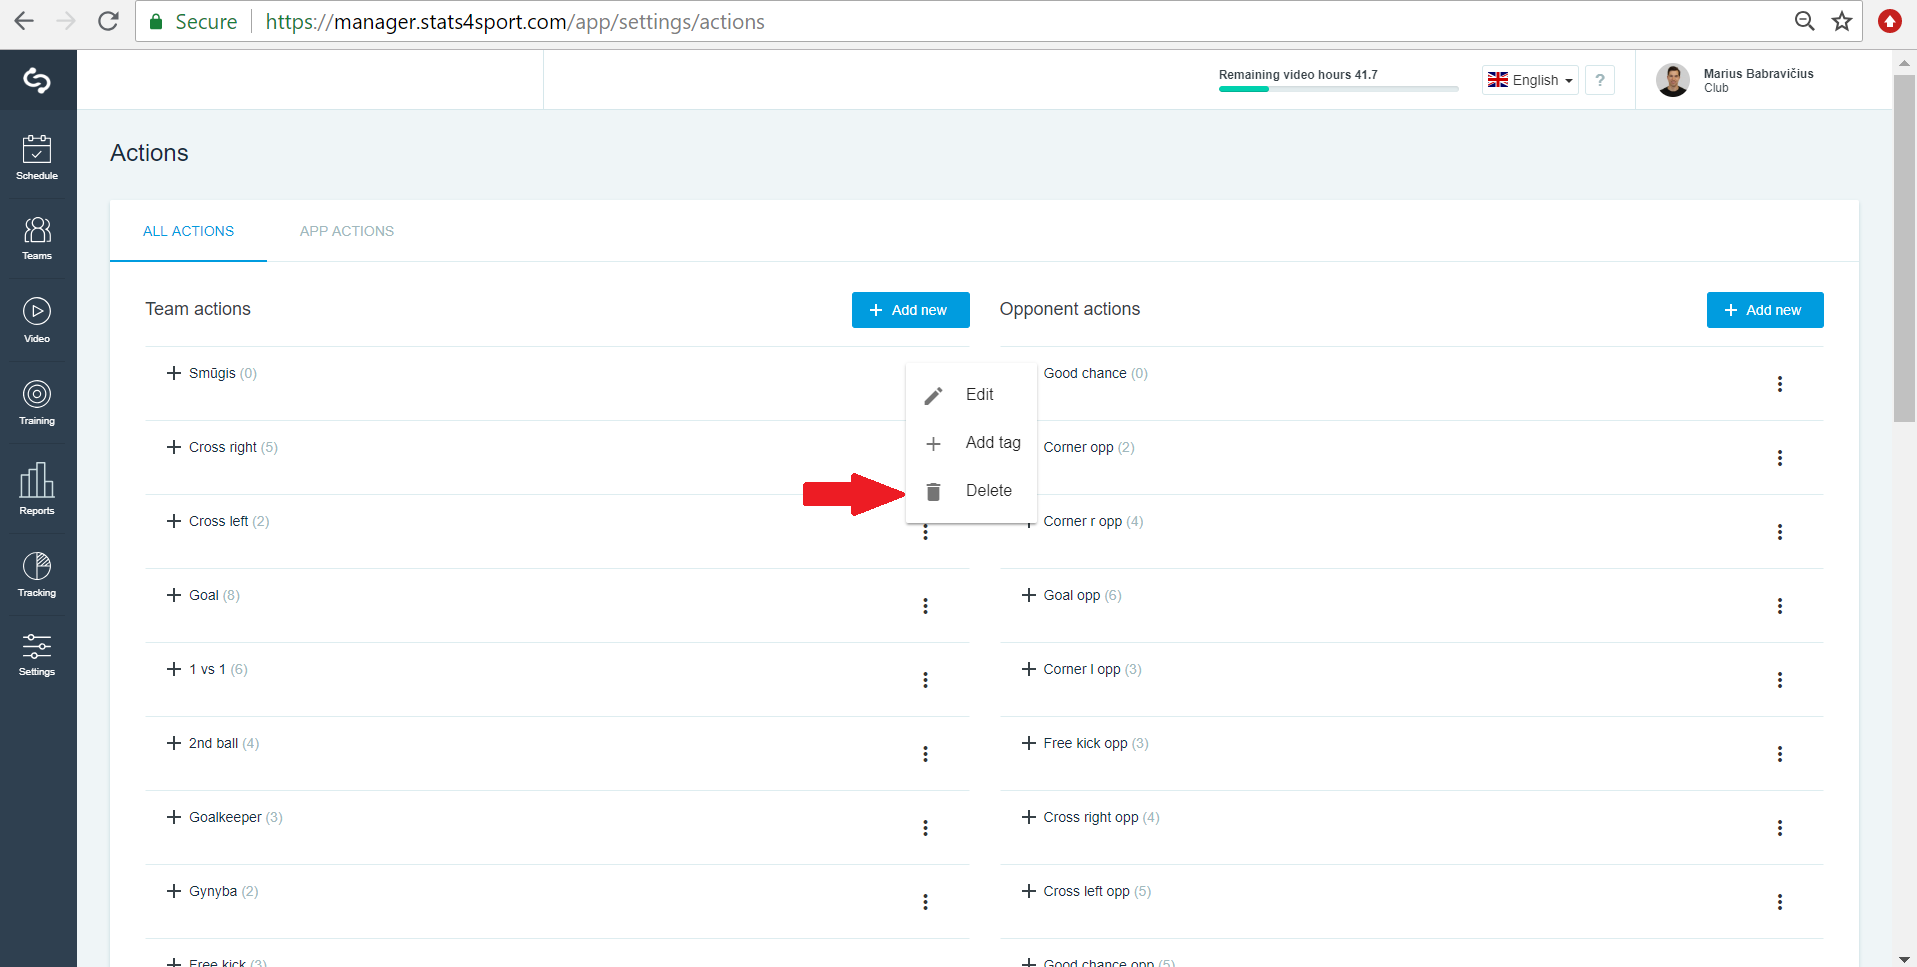Open three-dot menu for Goalkeeper row
This screenshot has height=967, width=1917.
coord(925,828)
